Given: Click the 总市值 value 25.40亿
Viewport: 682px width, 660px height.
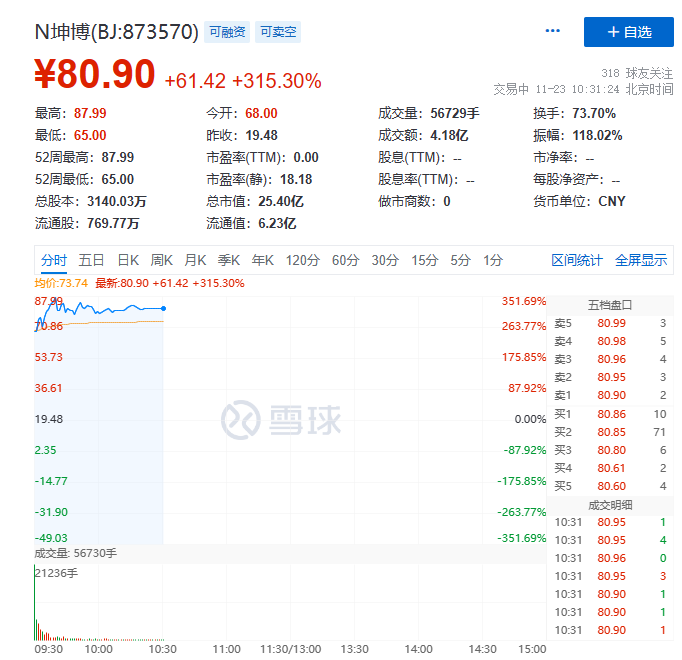Looking at the screenshot, I should [x=281, y=201].
